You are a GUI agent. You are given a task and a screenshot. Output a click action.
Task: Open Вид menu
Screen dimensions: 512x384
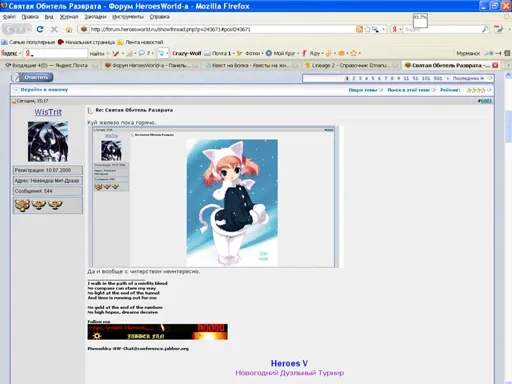49,17
